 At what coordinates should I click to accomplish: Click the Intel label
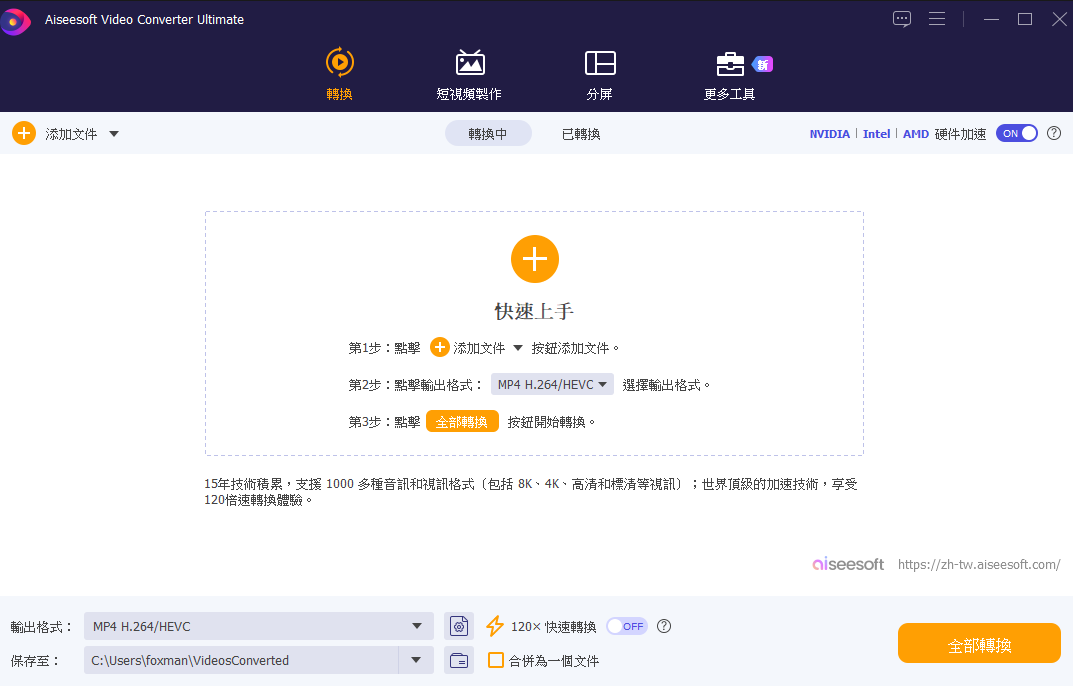pyautogui.click(x=877, y=134)
